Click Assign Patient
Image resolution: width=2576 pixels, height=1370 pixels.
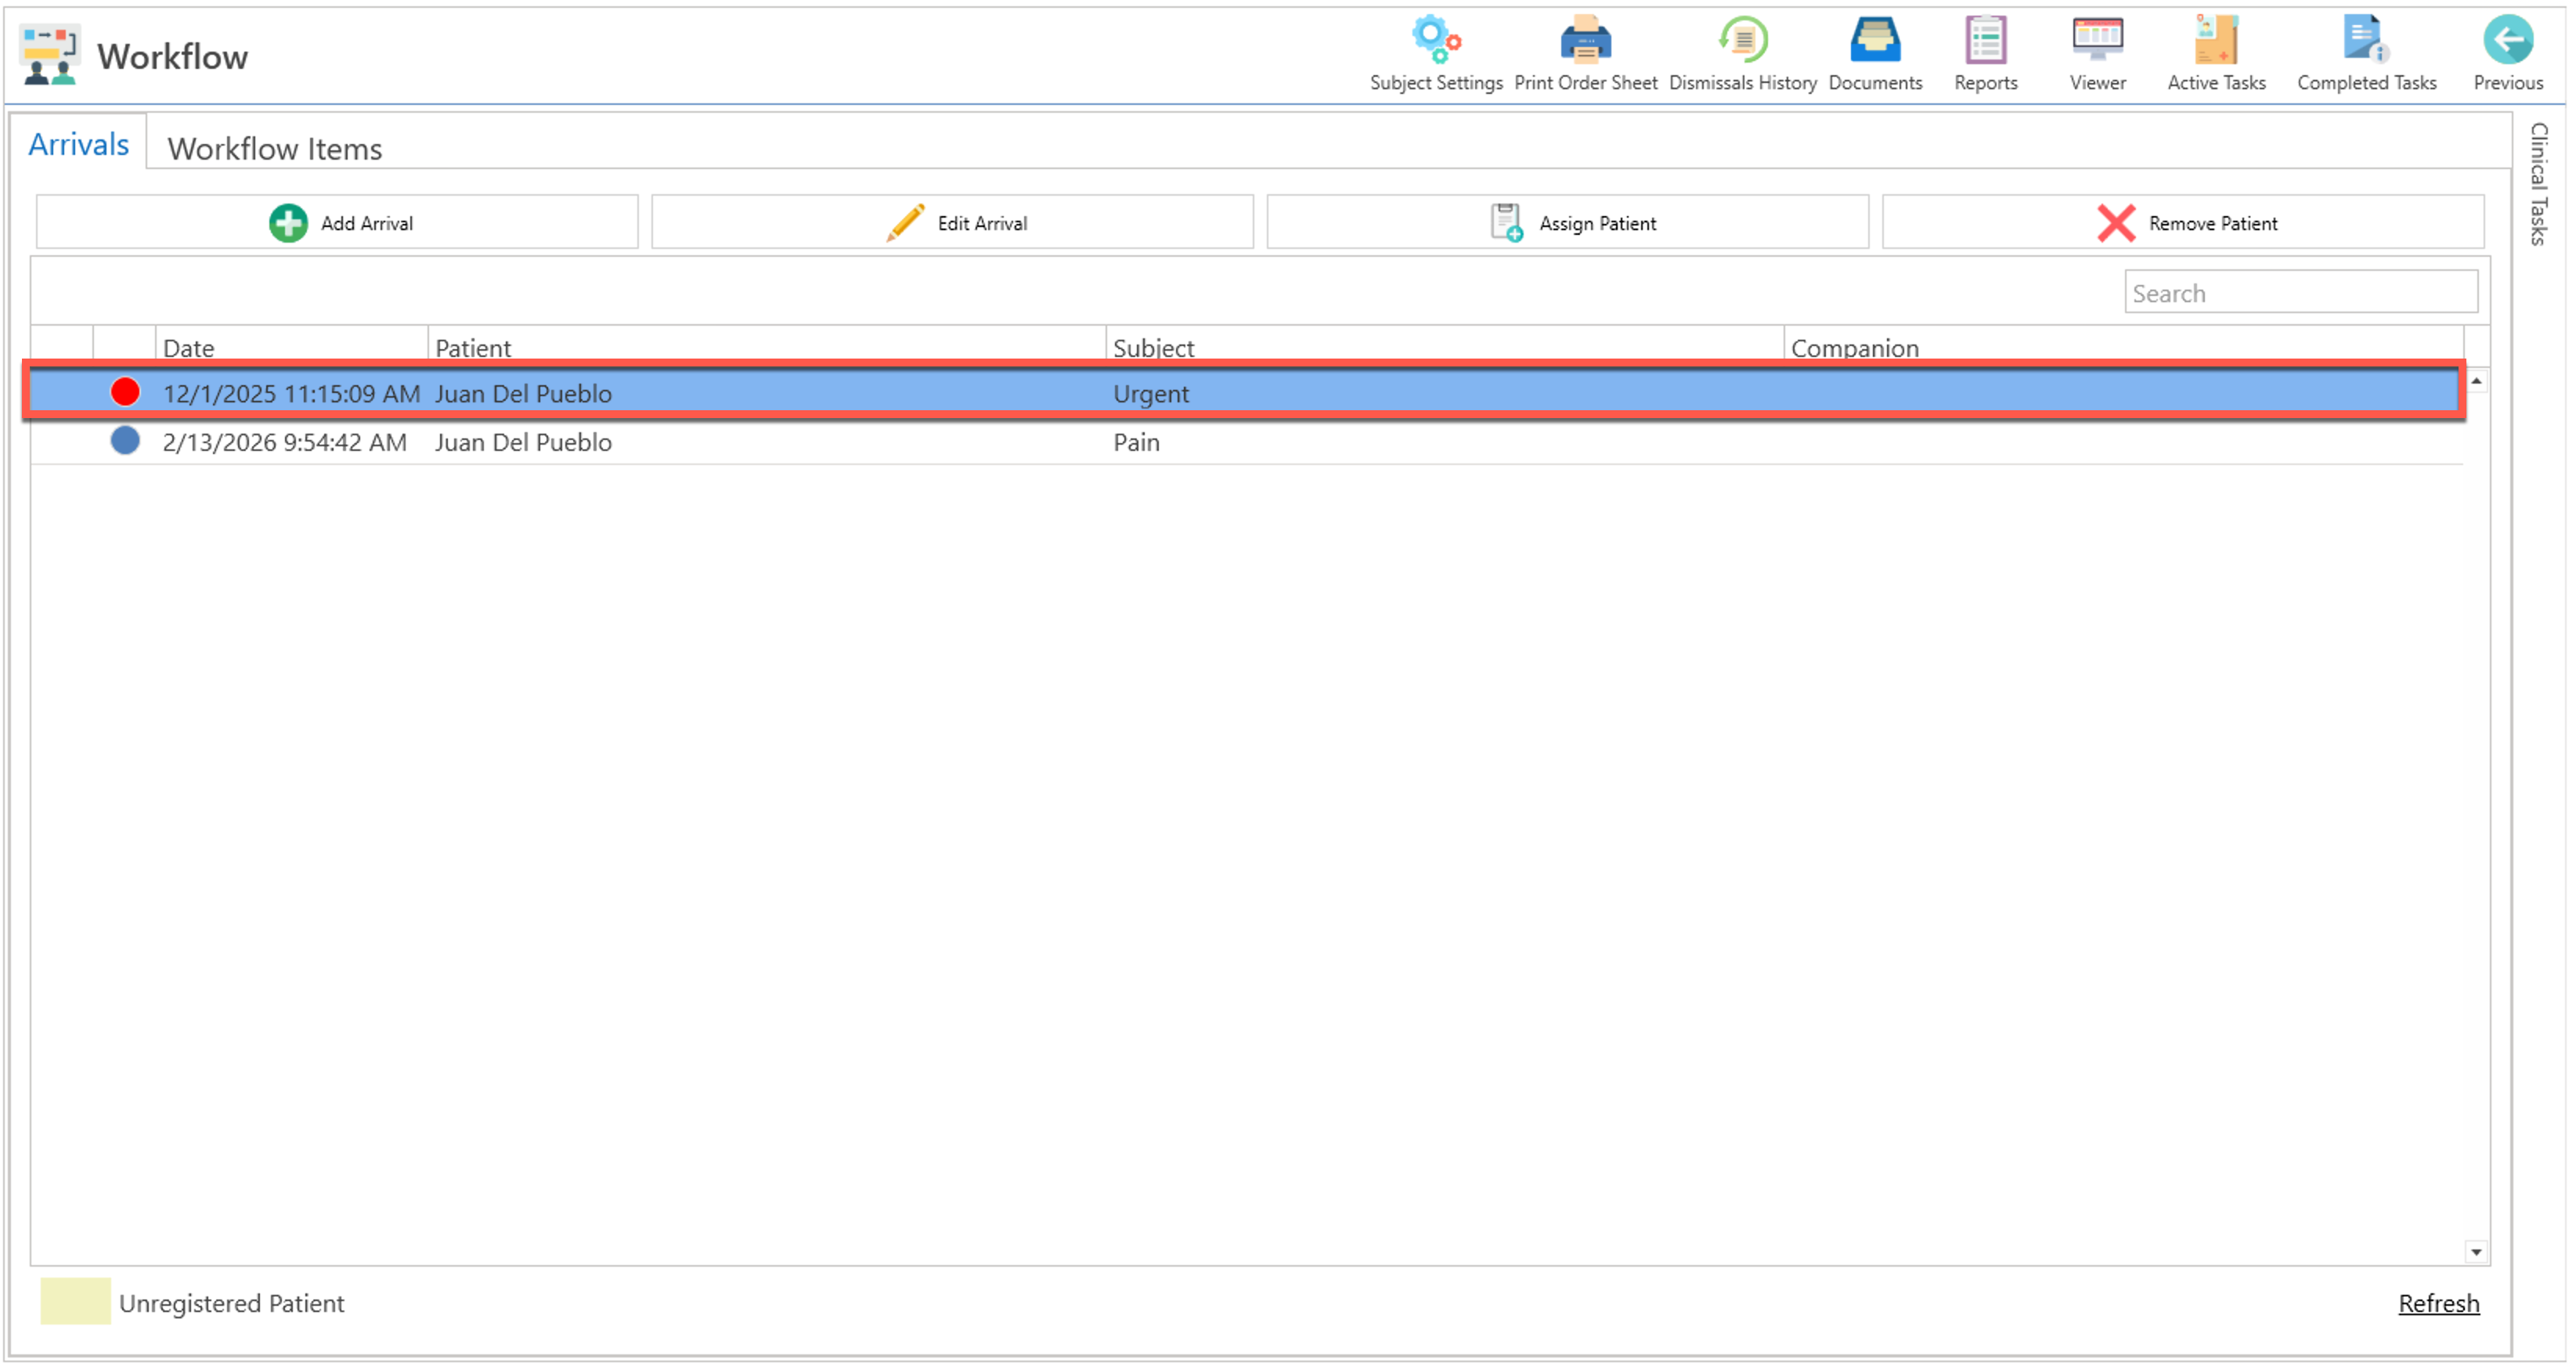pos(1567,222)
